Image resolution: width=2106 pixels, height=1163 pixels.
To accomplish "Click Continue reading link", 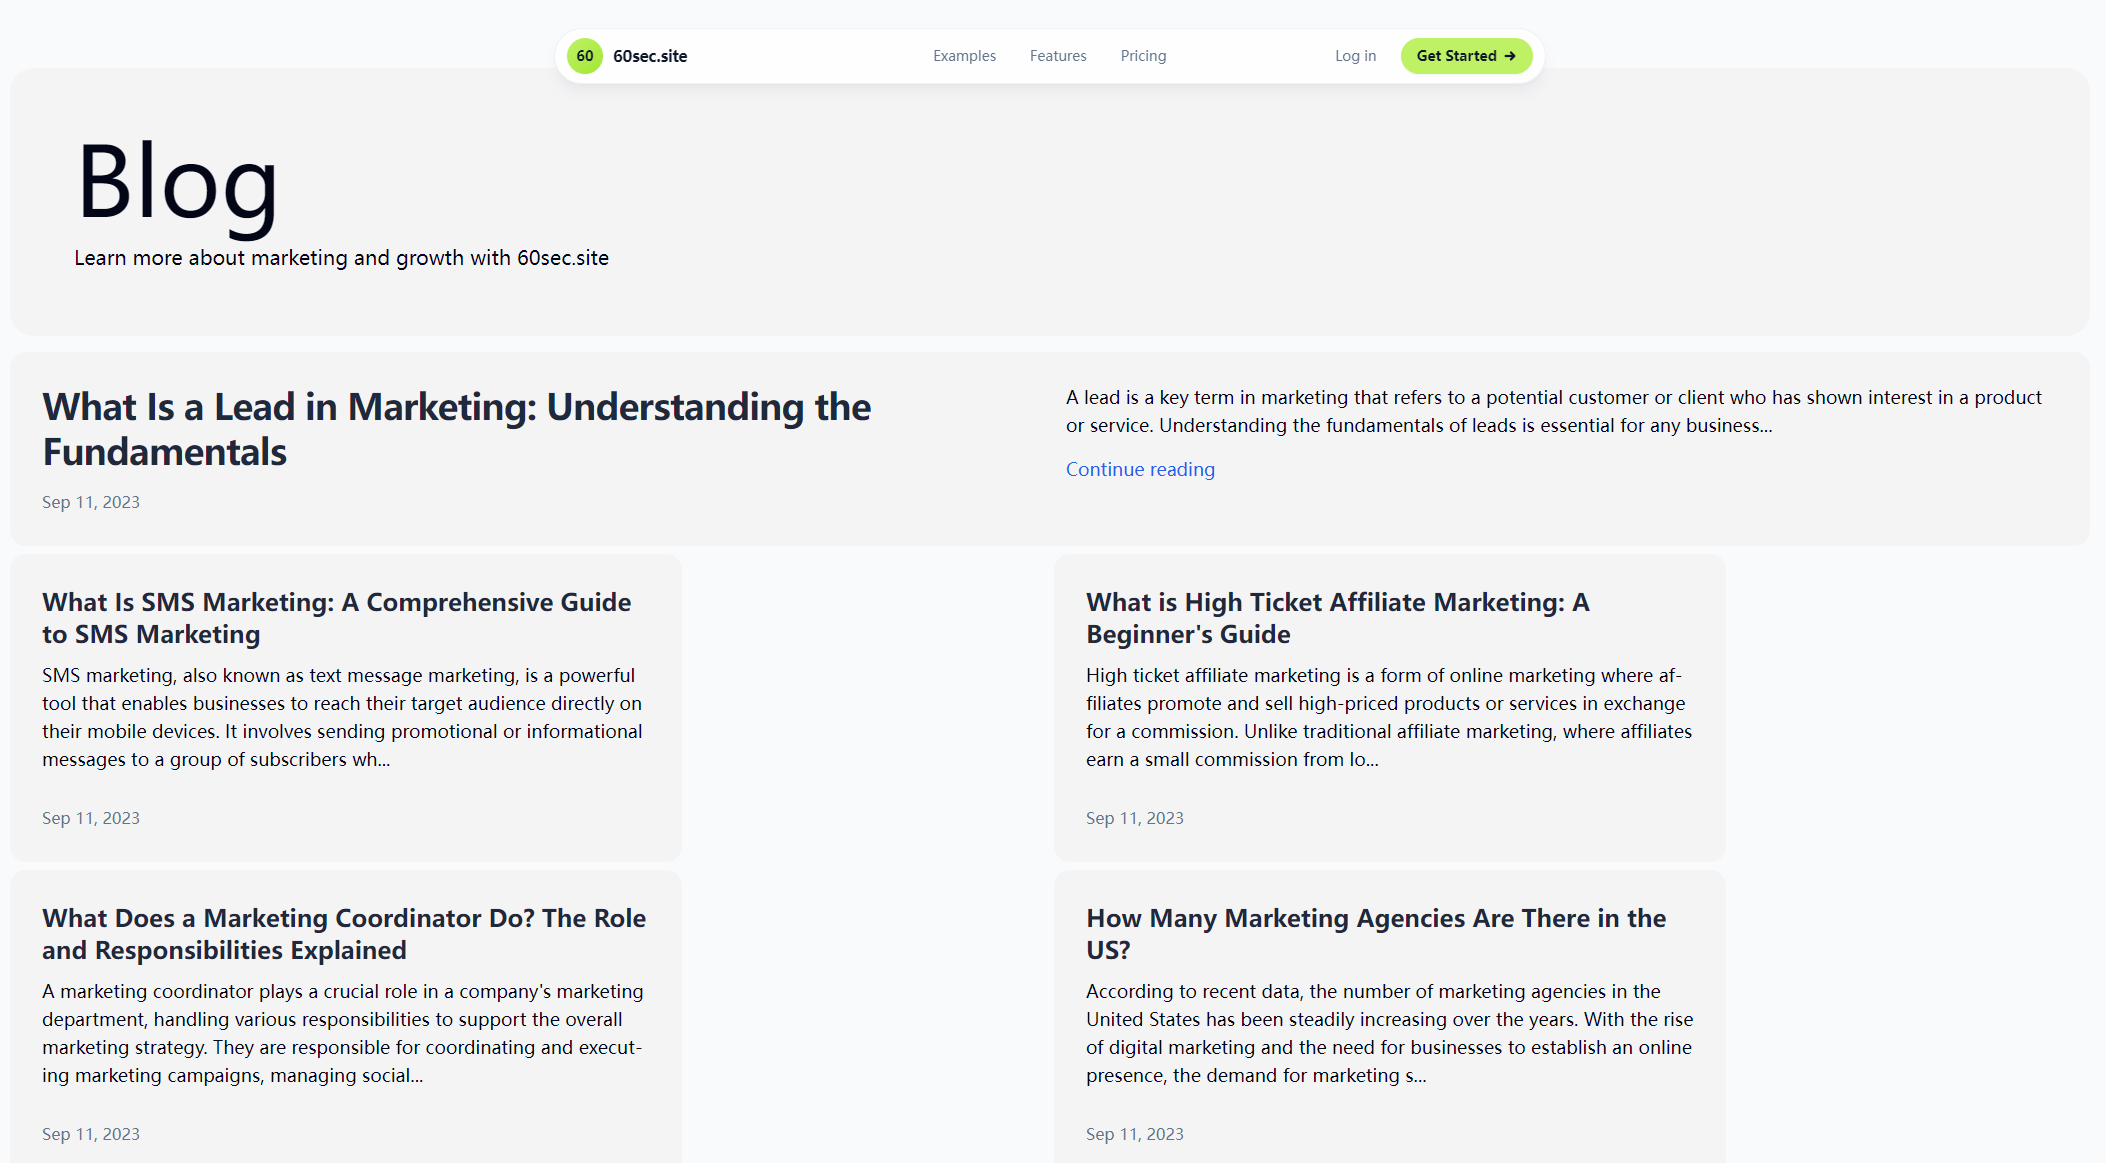I will (x=1140, y=469).
